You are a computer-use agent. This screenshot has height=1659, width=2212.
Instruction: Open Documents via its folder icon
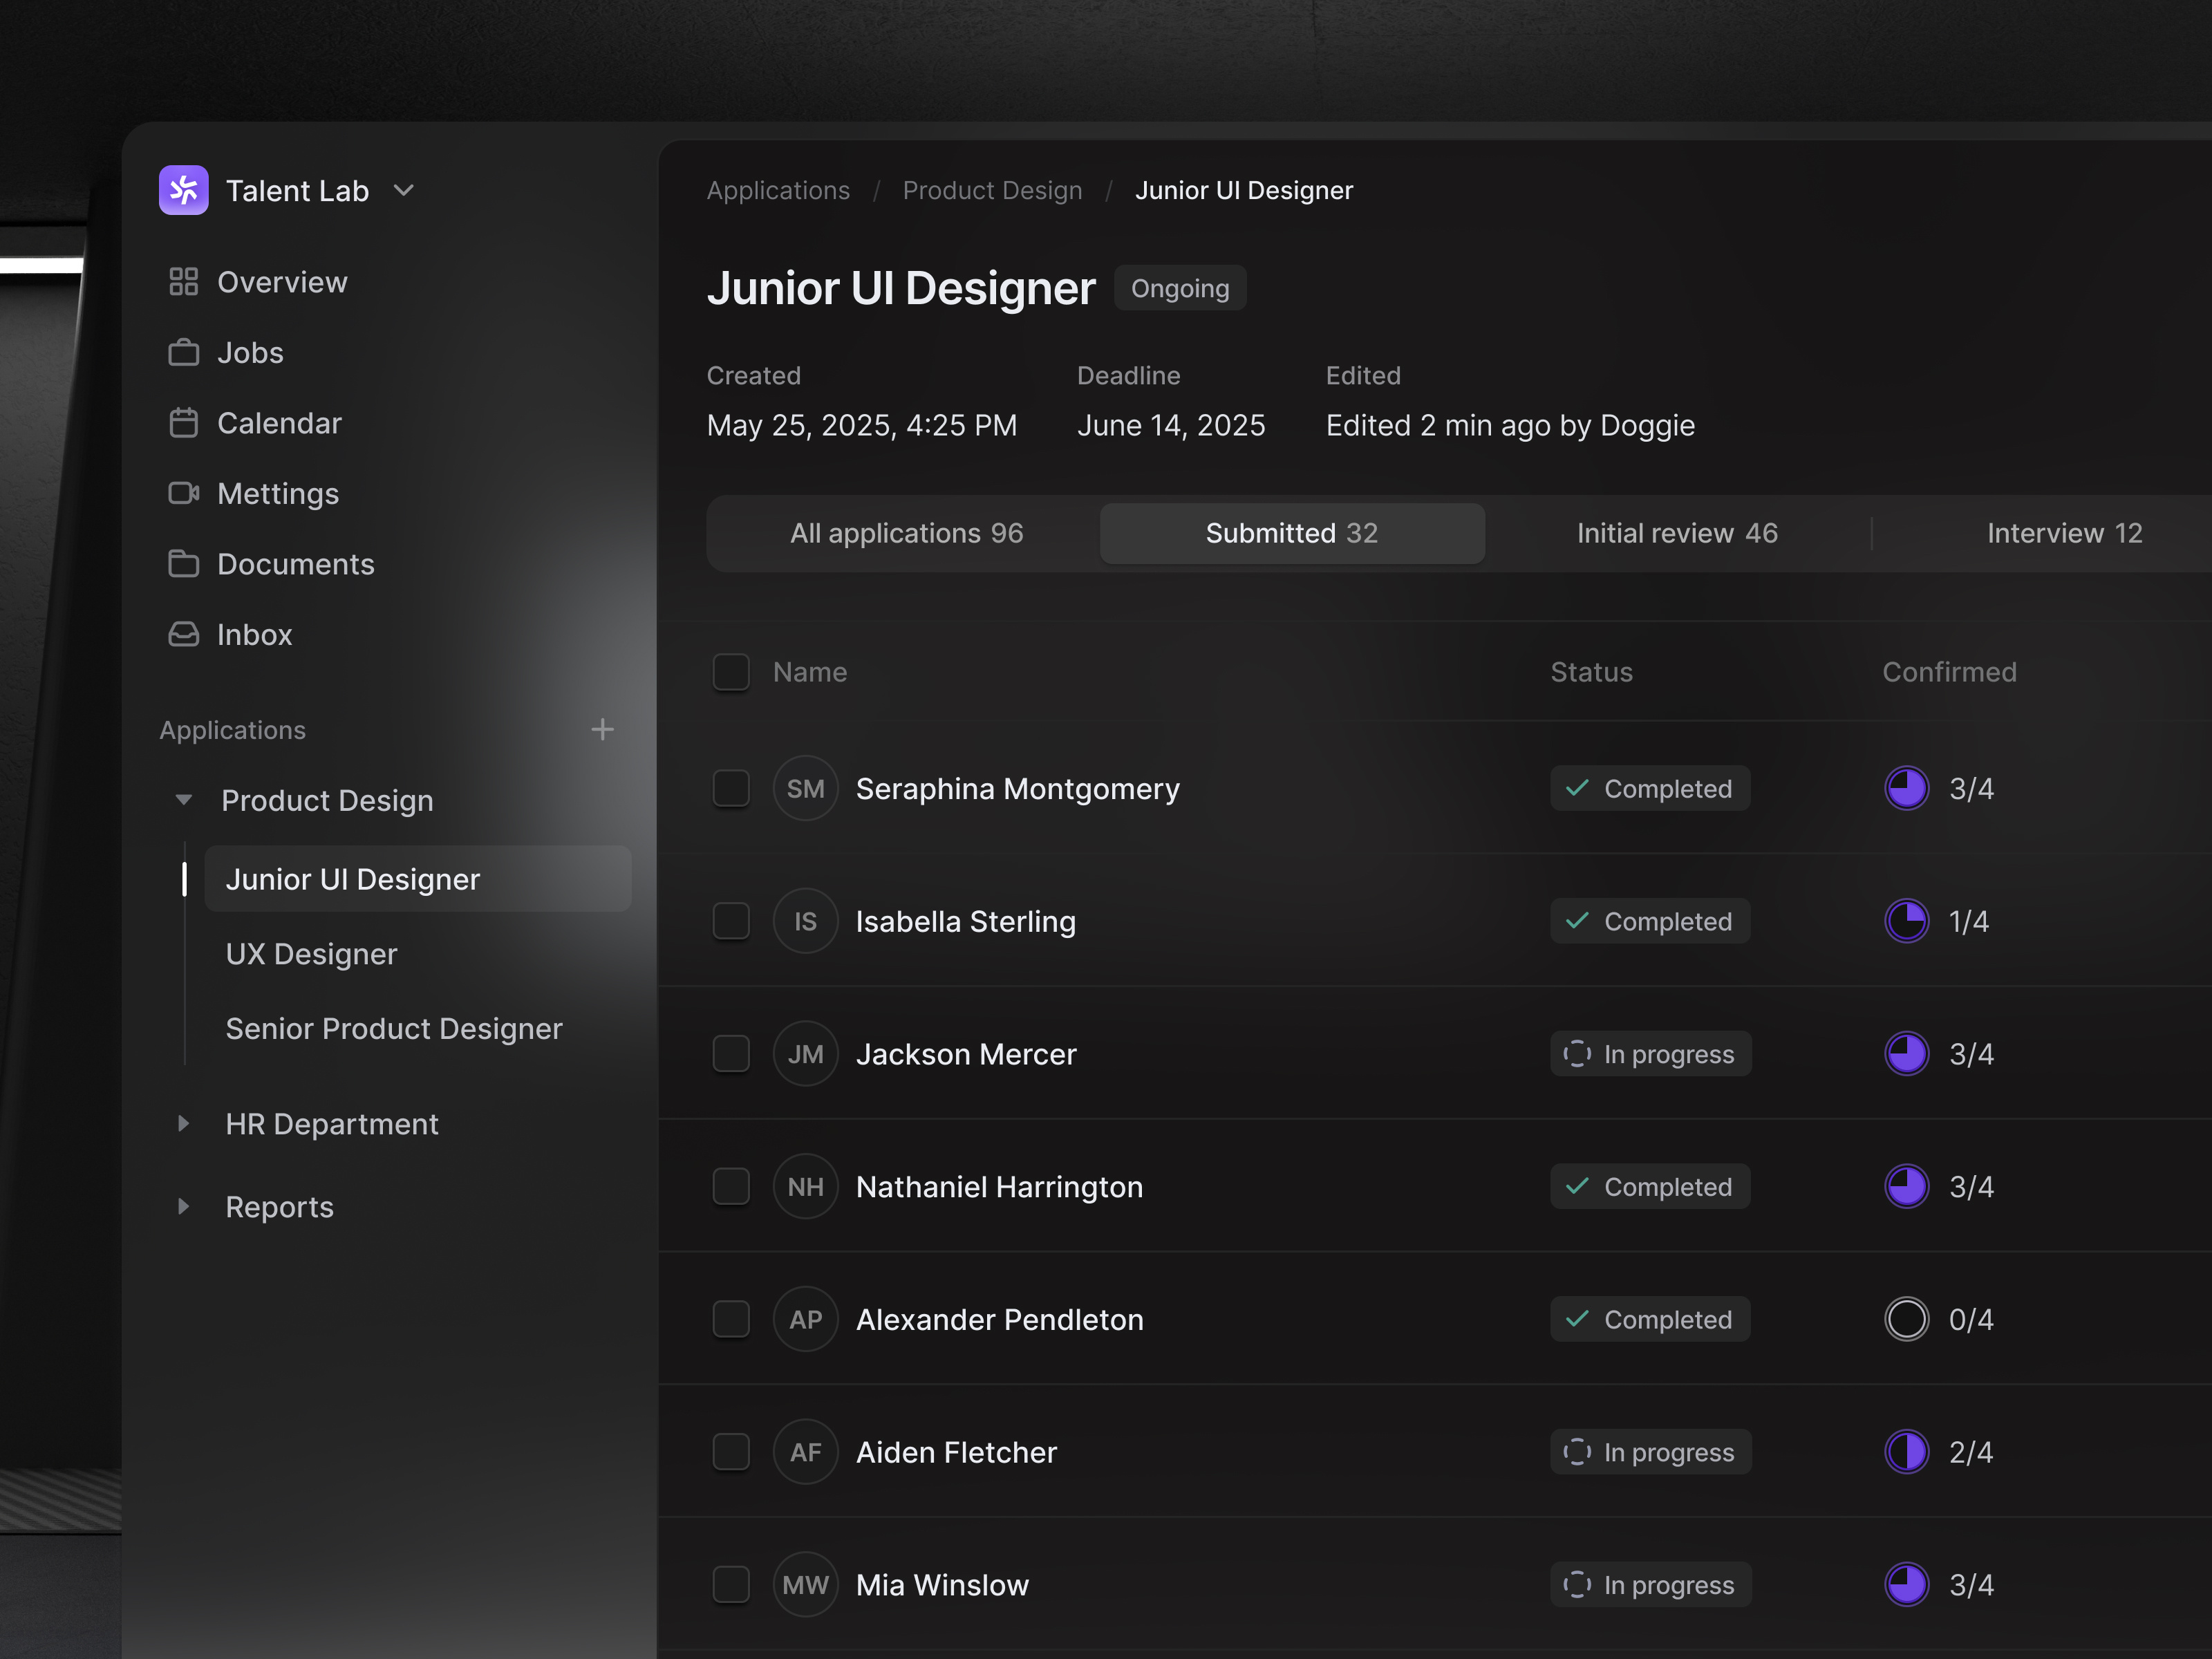click(x=184, y=563)
